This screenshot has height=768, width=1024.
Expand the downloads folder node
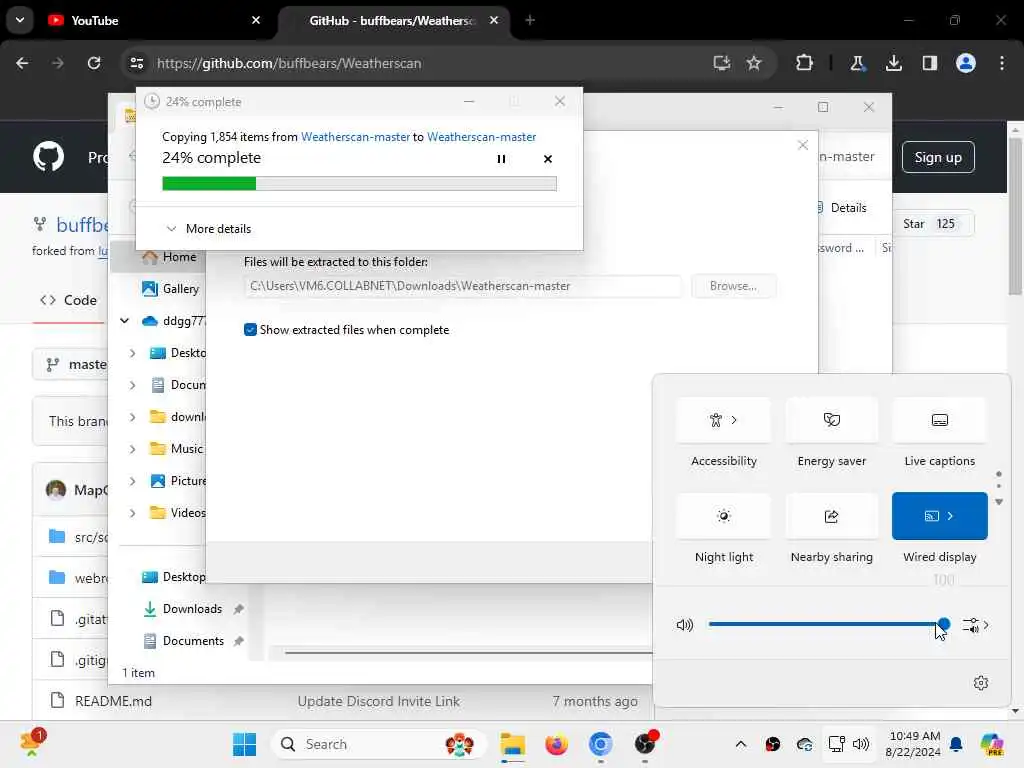(133, 417)
